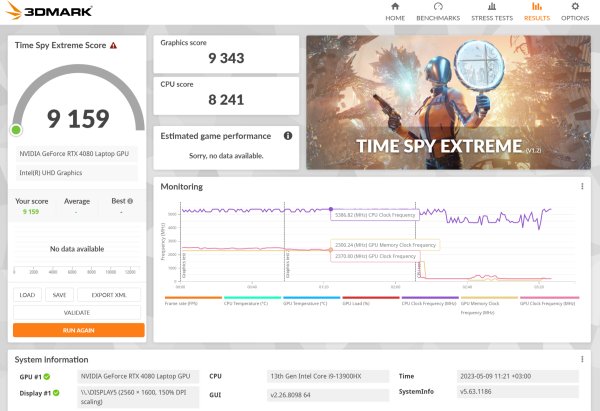Toggle the GPU Load (%) legend
This screenshot has width=600, height=411.
371,301
